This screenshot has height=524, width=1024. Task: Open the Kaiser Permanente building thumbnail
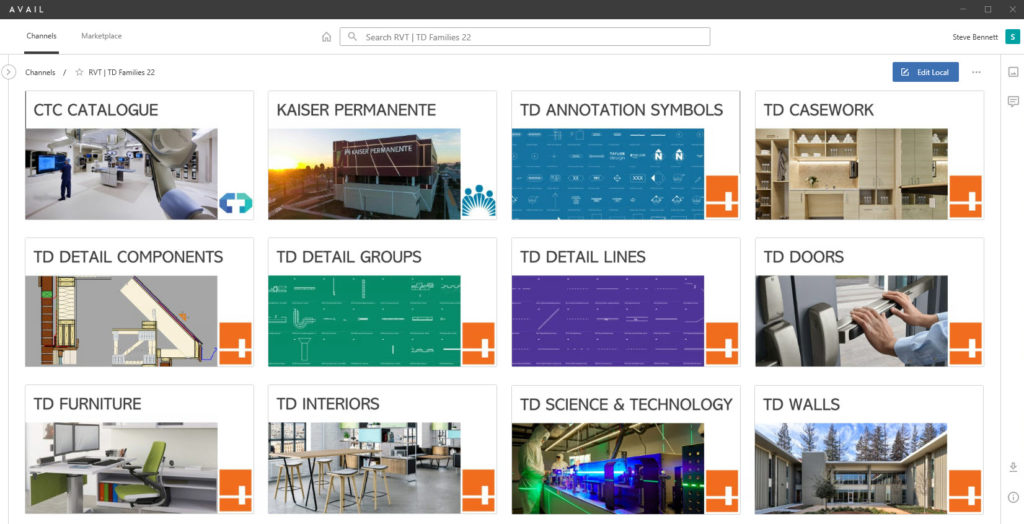click(364, 174)
